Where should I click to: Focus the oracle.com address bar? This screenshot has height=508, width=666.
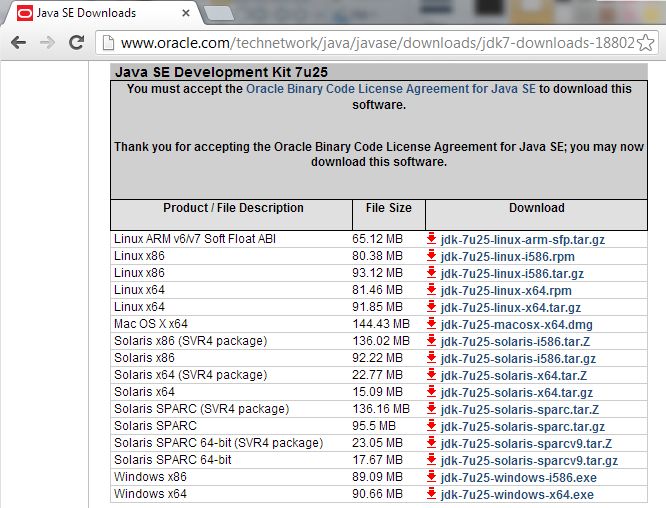377,43
